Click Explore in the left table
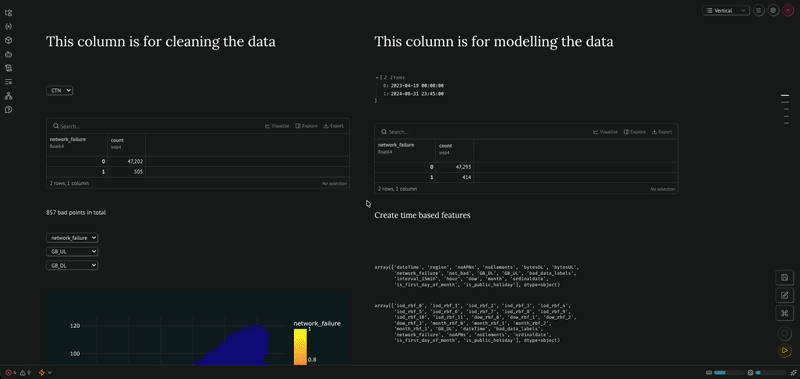This screenshot has height=379, width=800. (x=306, y=126)
